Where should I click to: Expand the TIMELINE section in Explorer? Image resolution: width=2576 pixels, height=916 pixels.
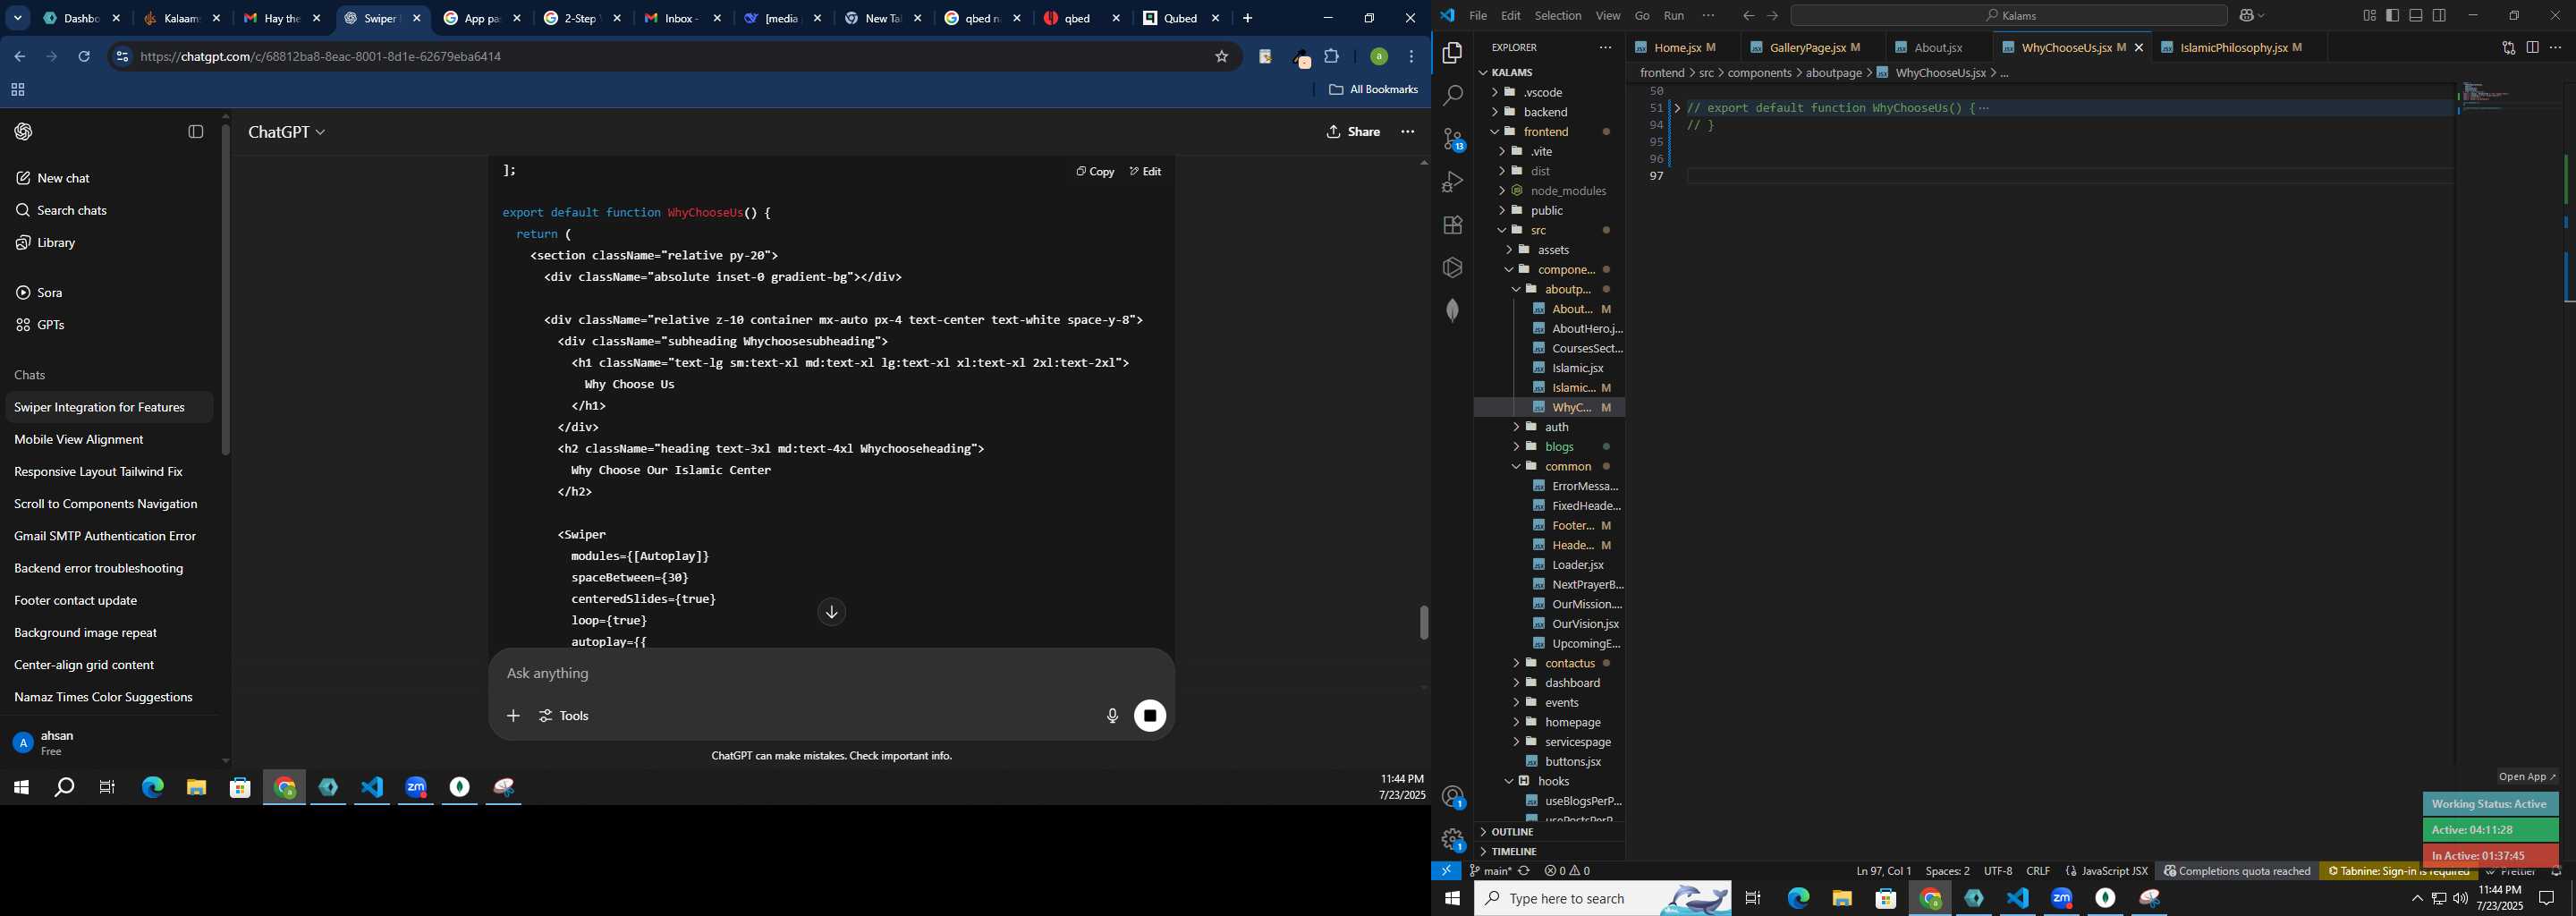coord(1549,852)
